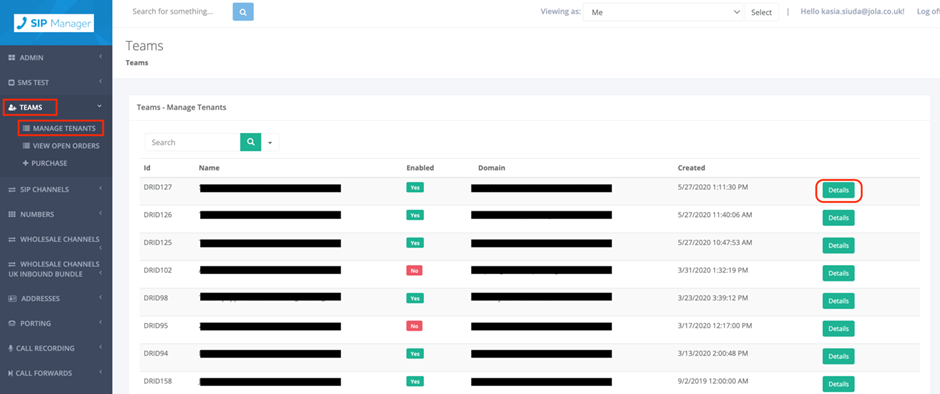The width and height of the screenshot is (940, 394).
Task: Click the SMS Test icon in sidebar
Action: click(11, 83)
